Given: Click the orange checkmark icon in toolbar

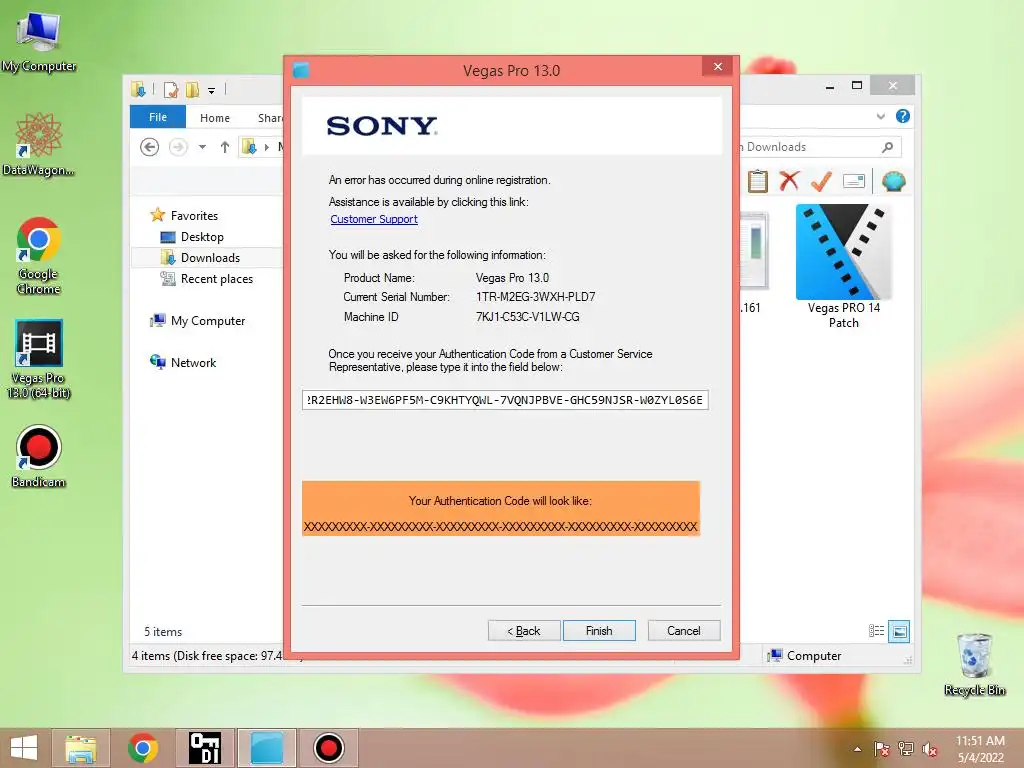Looking at the screenshot, I should point(821,181).
